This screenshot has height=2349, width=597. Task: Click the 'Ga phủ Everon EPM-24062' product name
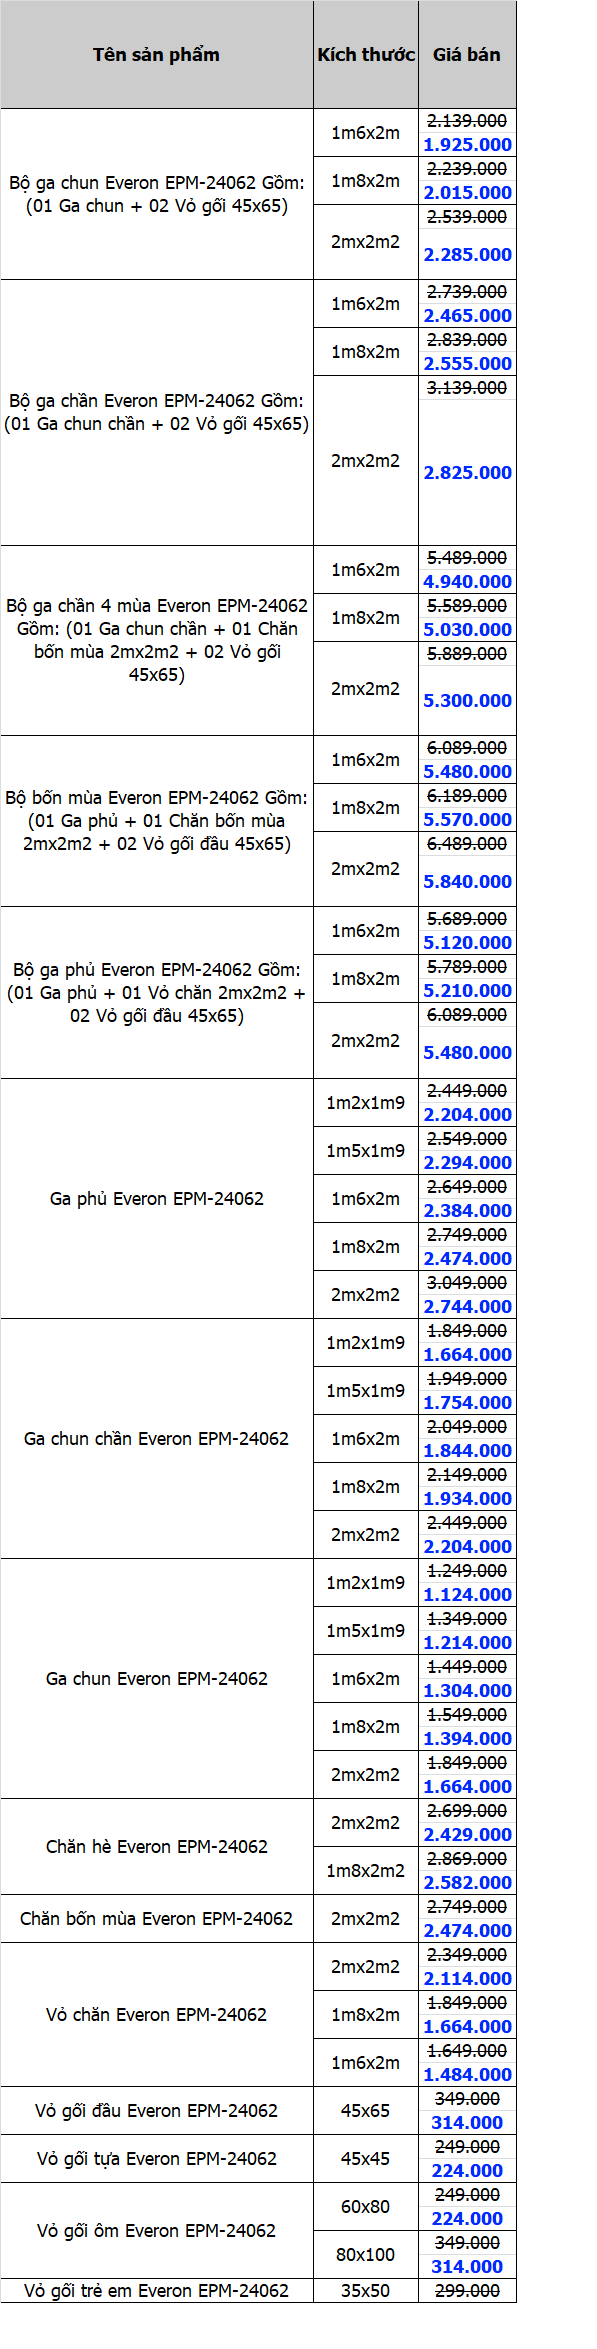click(x=157, y=1198)
